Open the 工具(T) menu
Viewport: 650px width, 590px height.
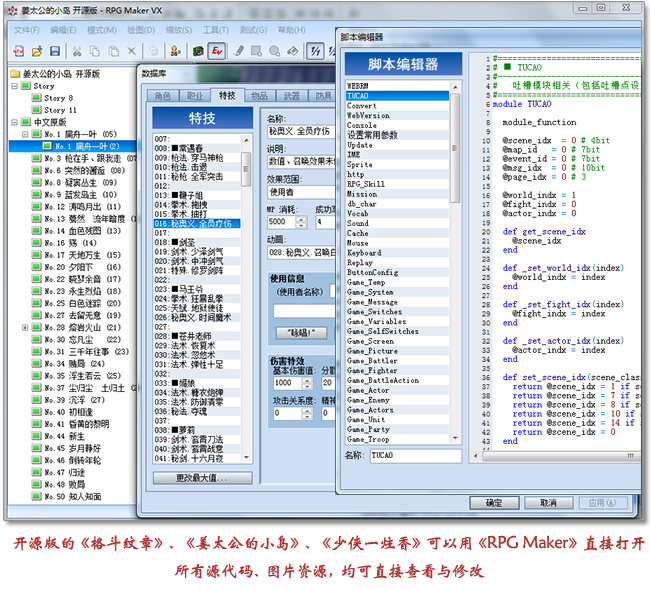click(216, 30)
